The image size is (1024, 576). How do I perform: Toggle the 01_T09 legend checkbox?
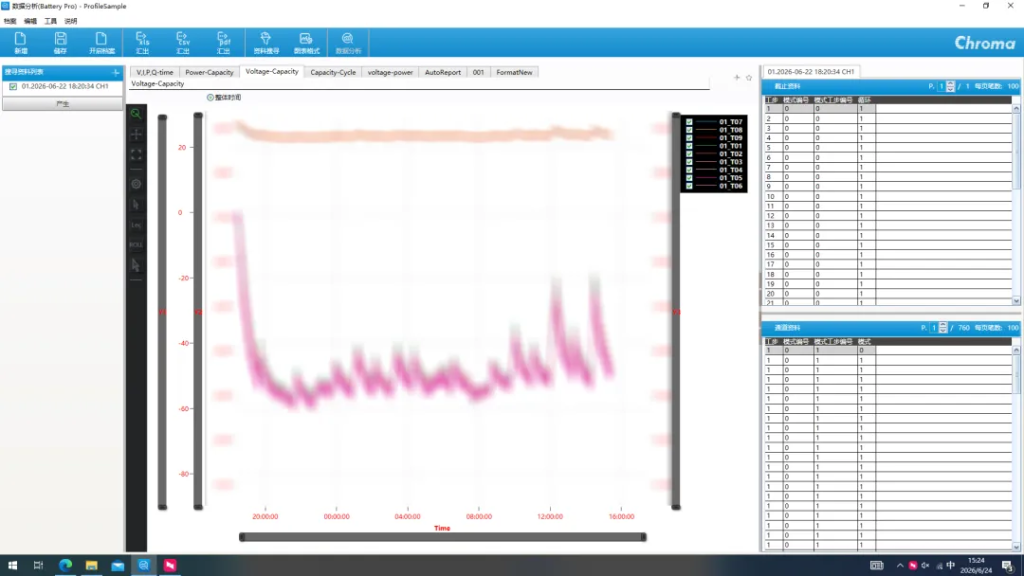[x=689, y=138]
